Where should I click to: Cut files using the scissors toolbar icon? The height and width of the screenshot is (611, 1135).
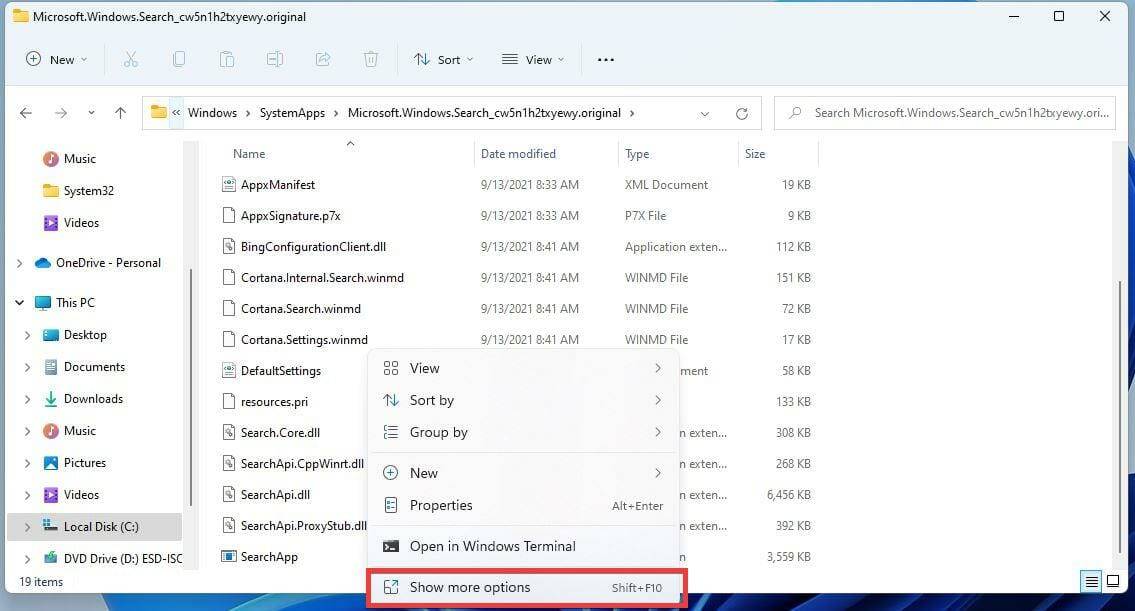[x=131, y=59]
